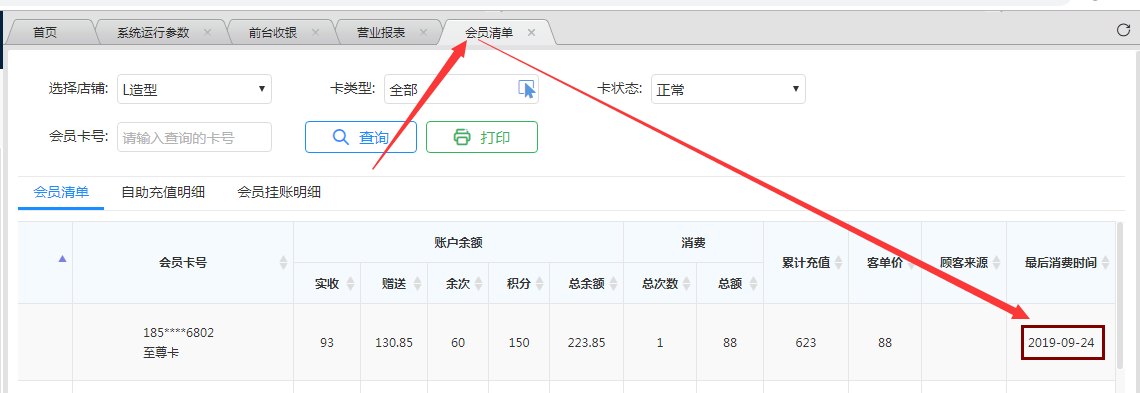Viewport: 1140px width, 393px height.
Task: Sort by 最后消费时间 column arrows
Action: click(x=1106, y=263)
